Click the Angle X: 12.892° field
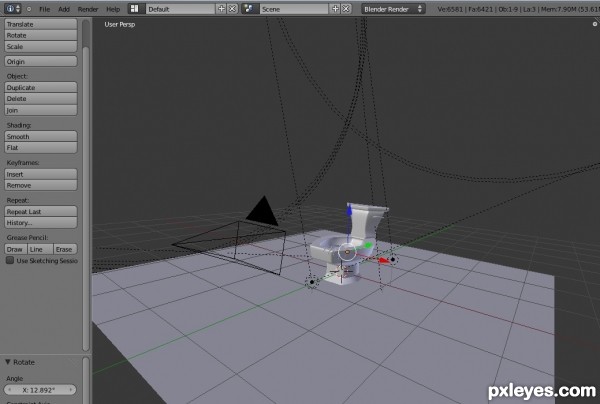 40,390
